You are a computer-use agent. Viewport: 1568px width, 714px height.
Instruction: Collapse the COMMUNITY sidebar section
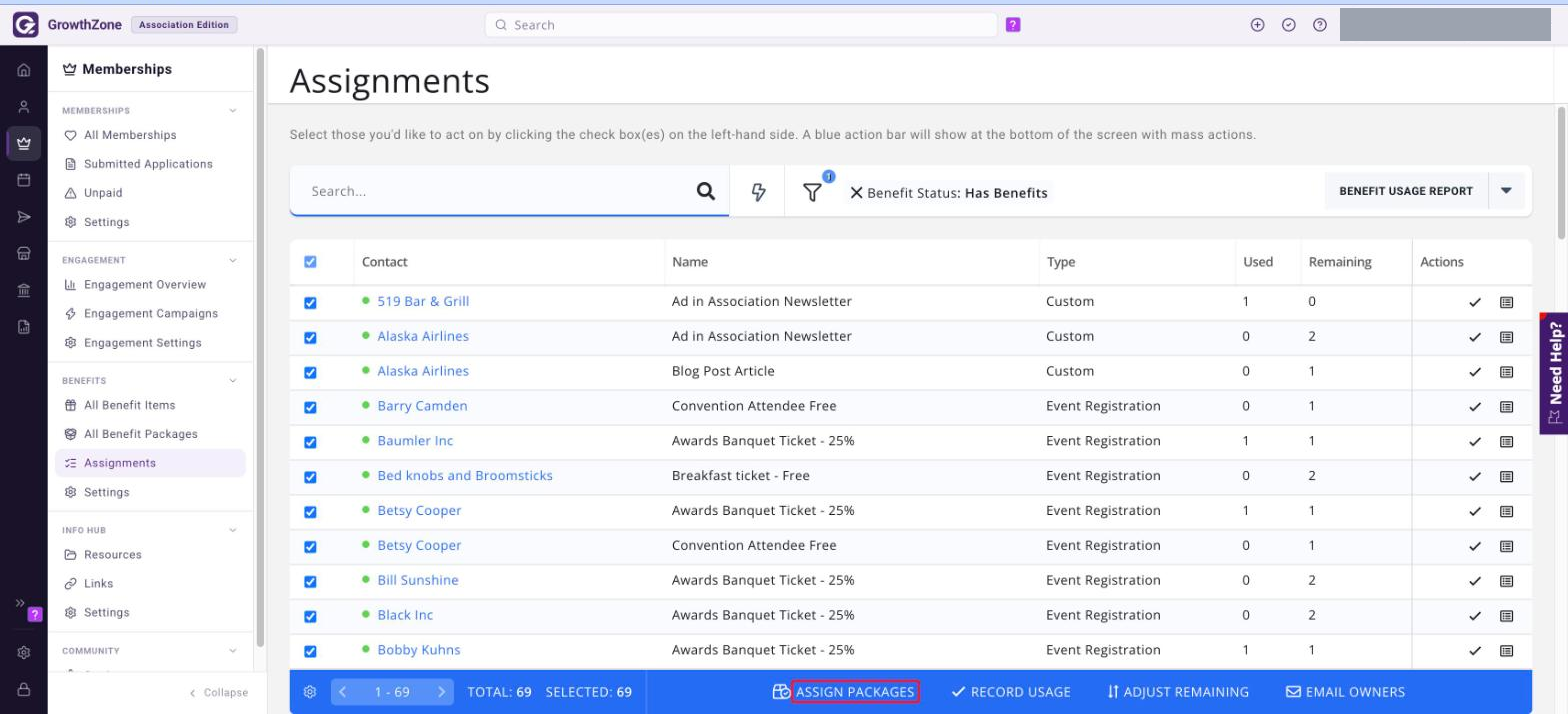233,651
